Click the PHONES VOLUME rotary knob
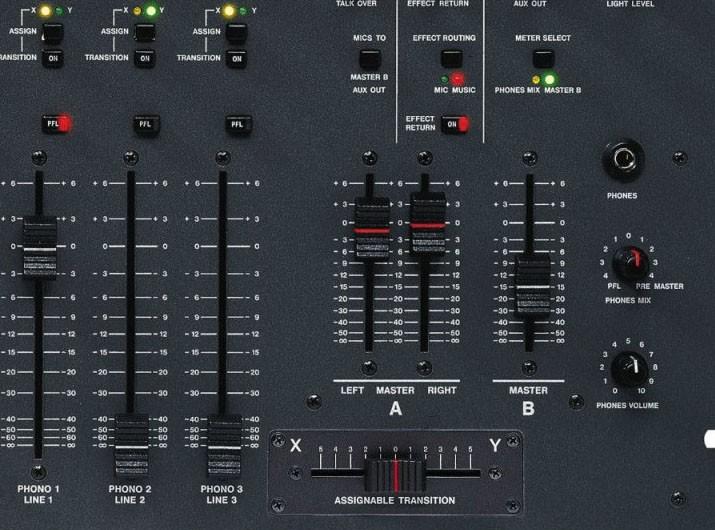This screenshot has width=715, height=530. point(629,369)
